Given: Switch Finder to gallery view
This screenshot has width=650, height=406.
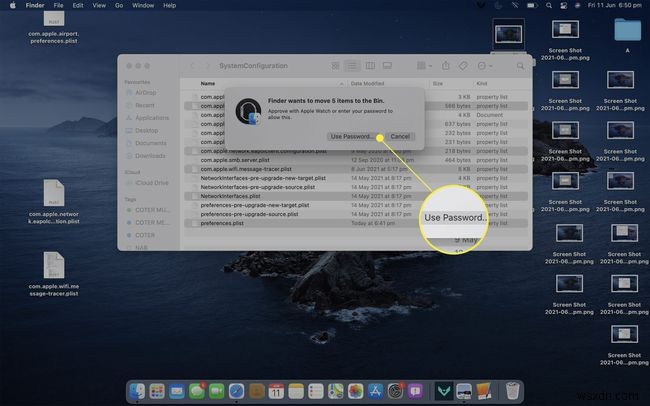Looking at the screenshot, I should tap(387, 66).
